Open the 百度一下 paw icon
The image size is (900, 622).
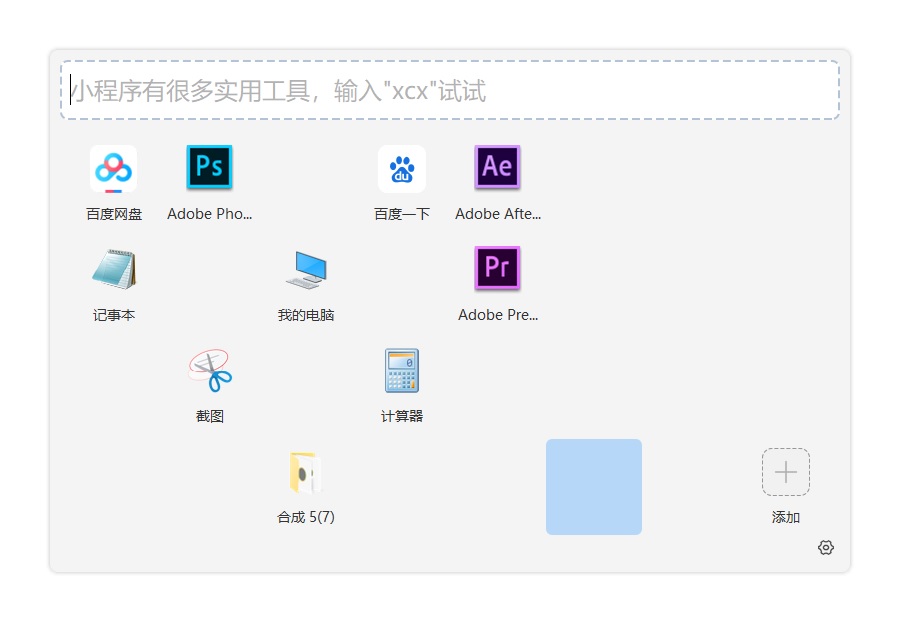click(402, 169)
